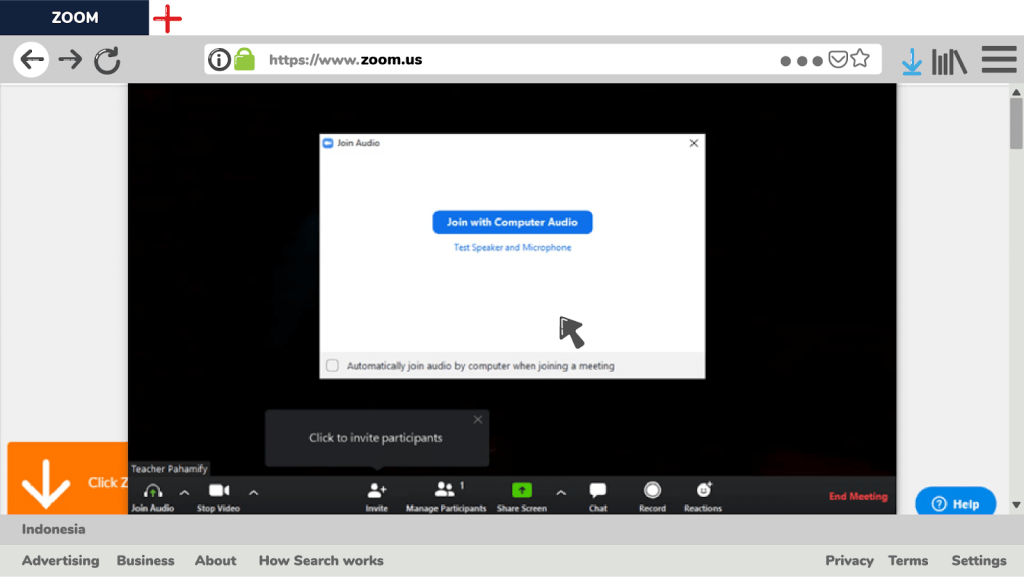Image resolution: width=1024 pixels, height=577 pixels.
Task: Open the Advertising footer link
Action: tap(61, 561)
